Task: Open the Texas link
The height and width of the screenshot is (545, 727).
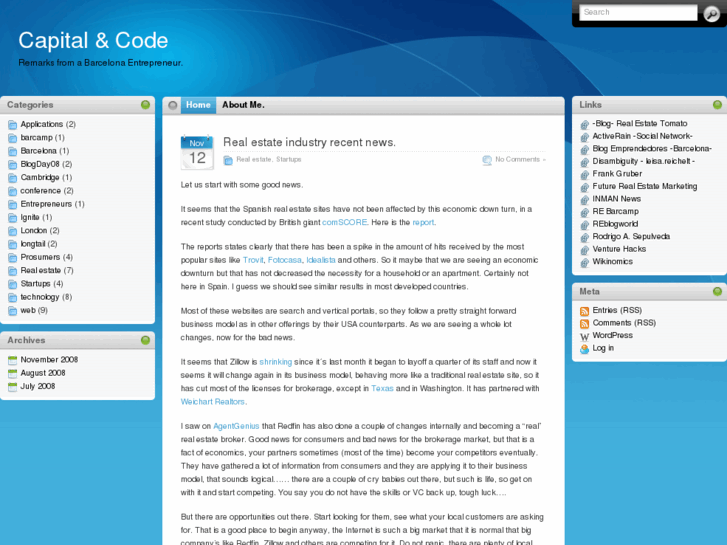Action: 382,389
